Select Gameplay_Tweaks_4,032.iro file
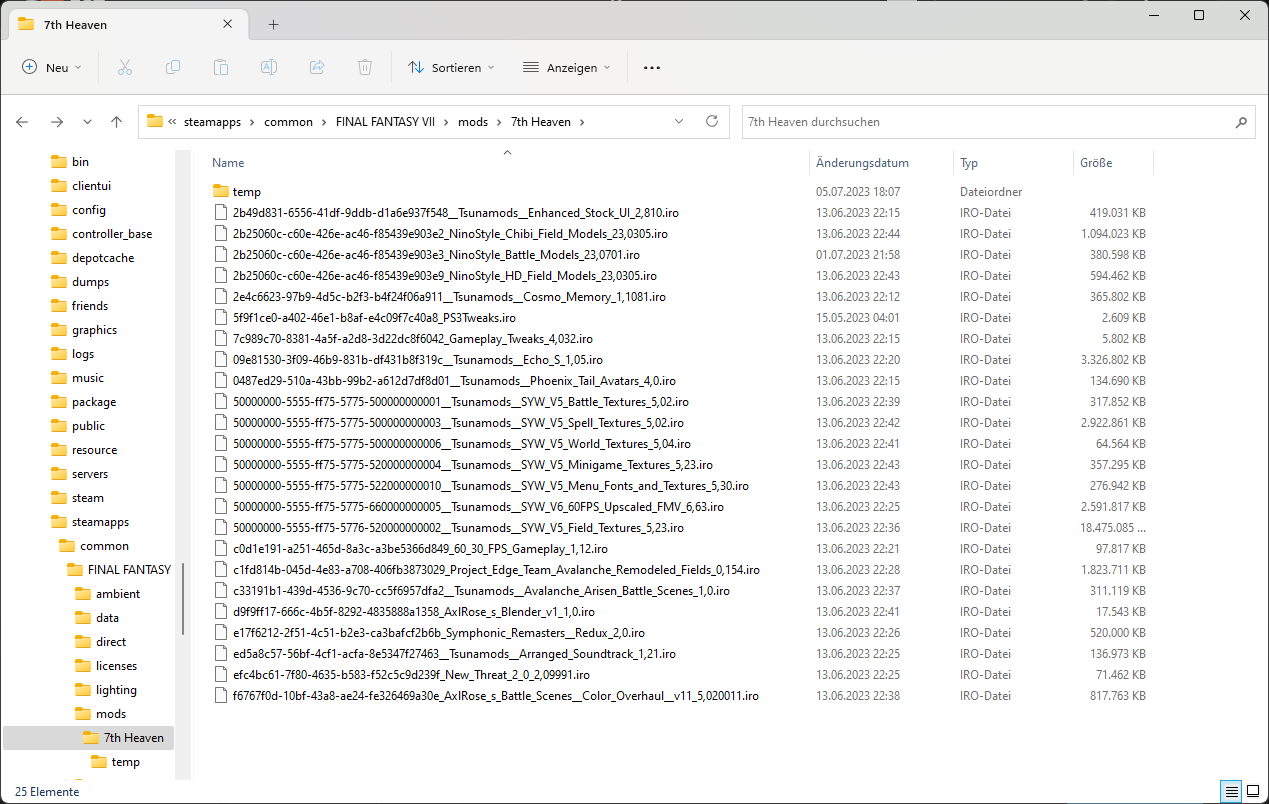 click(x=412, y=338)
